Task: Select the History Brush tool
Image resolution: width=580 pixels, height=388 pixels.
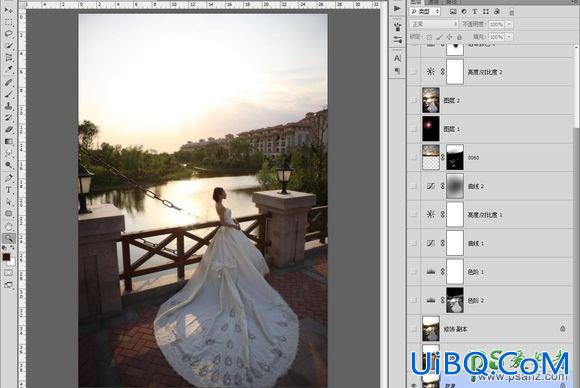Action: [8, 118]
